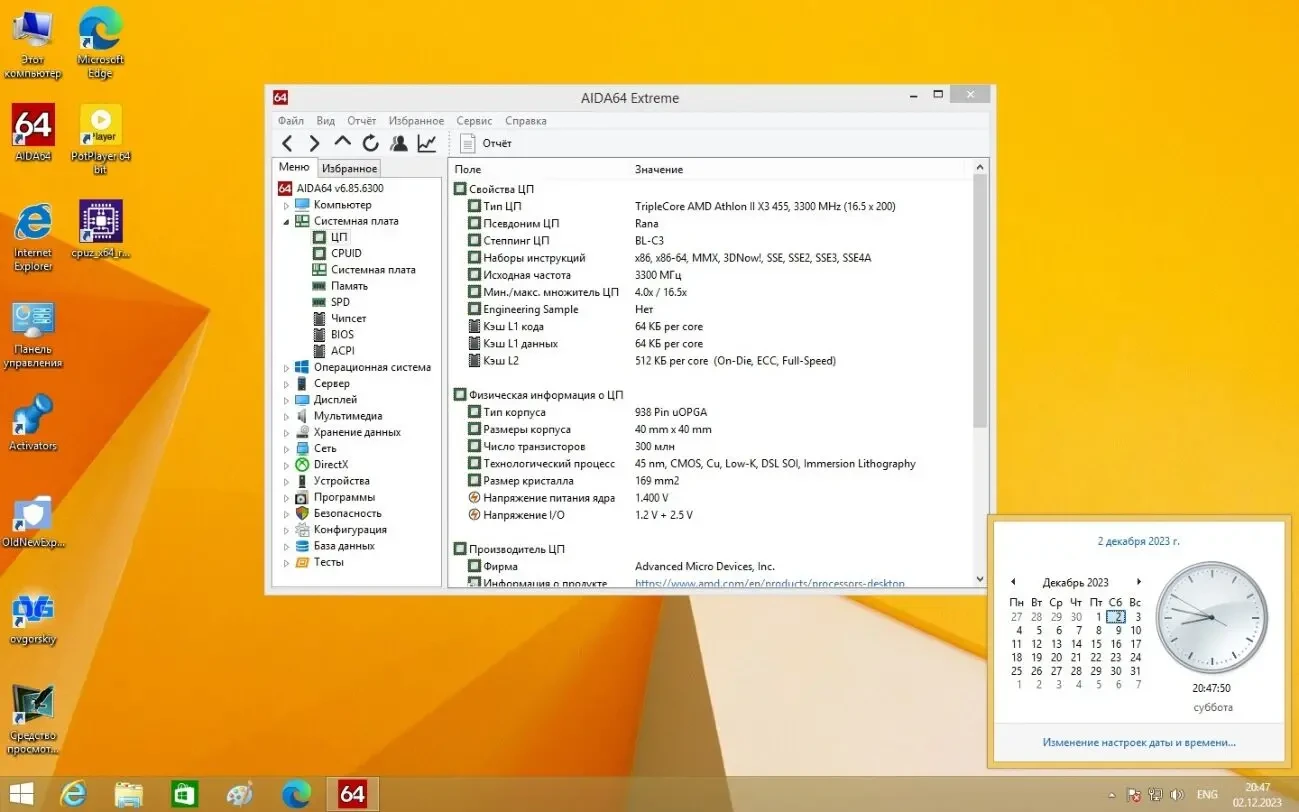Click Изменение настроек даты и времени link
This screenshot has height=812, width=1299.
pos(1138,742)
